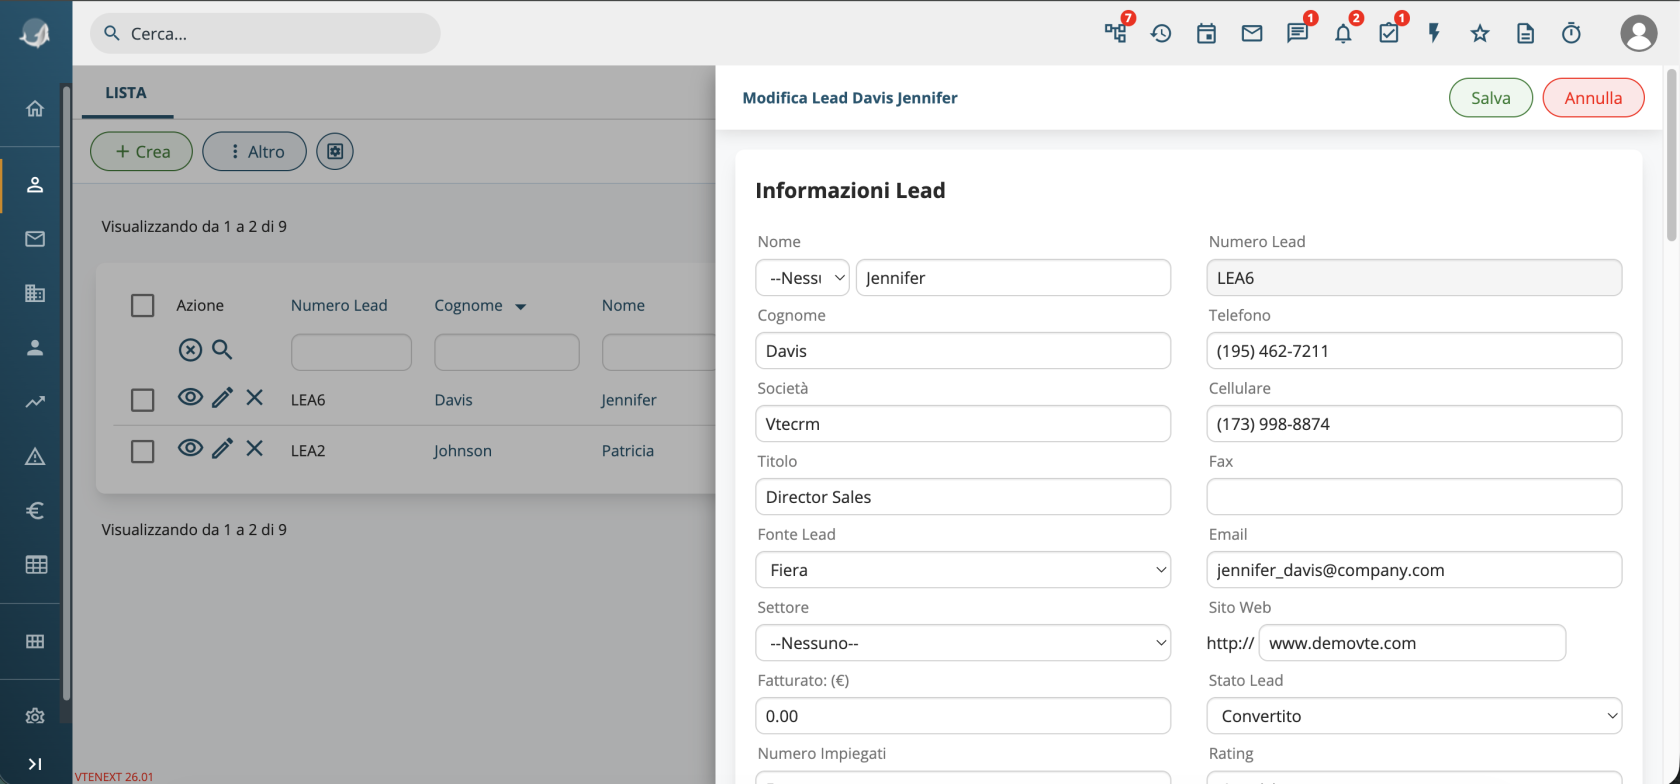Switch to the LISTA tab
The image size is (1680, 784).
coord(126,93)
